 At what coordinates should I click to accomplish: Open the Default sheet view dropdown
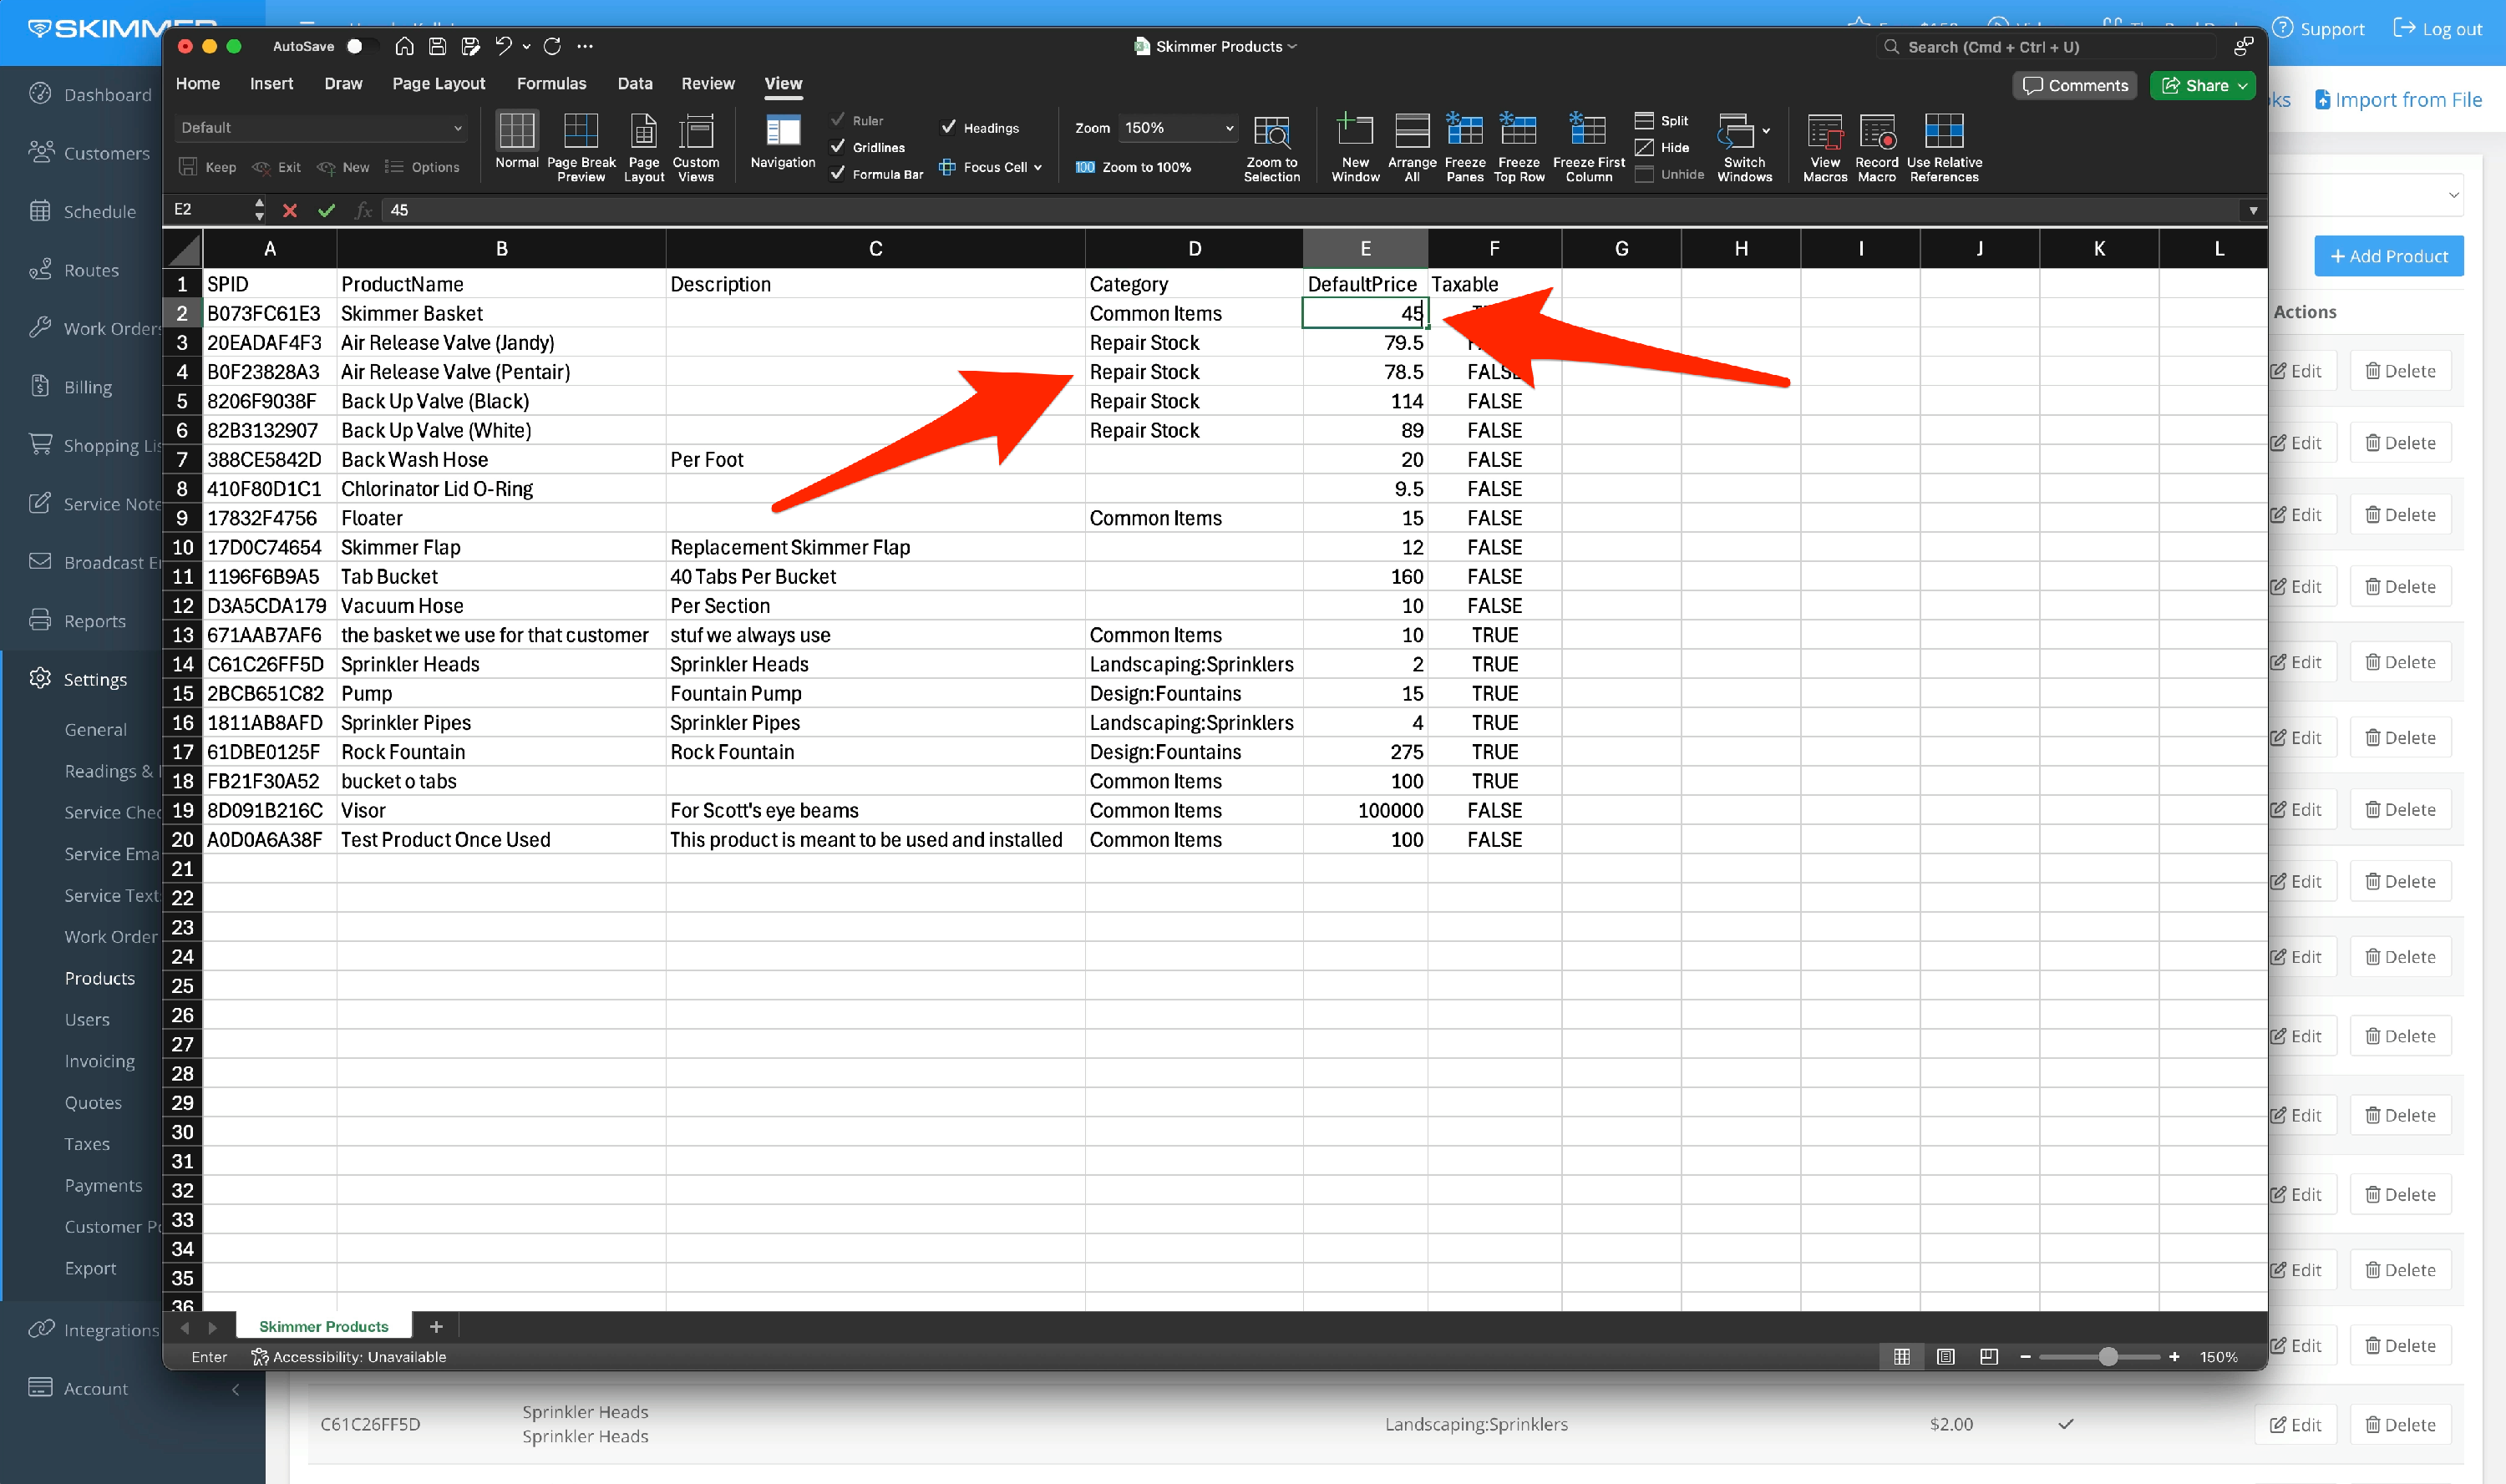click(320, 128)
